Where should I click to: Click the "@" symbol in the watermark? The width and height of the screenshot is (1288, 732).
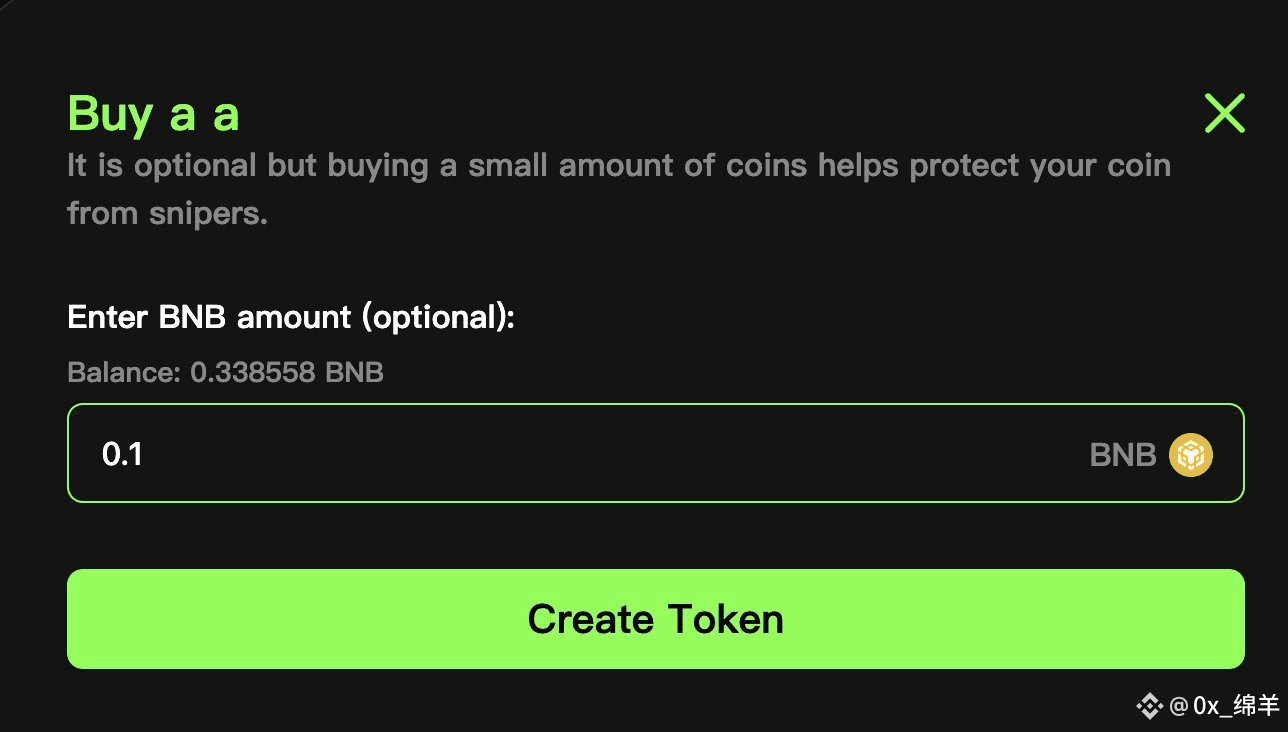[1177, 706]
